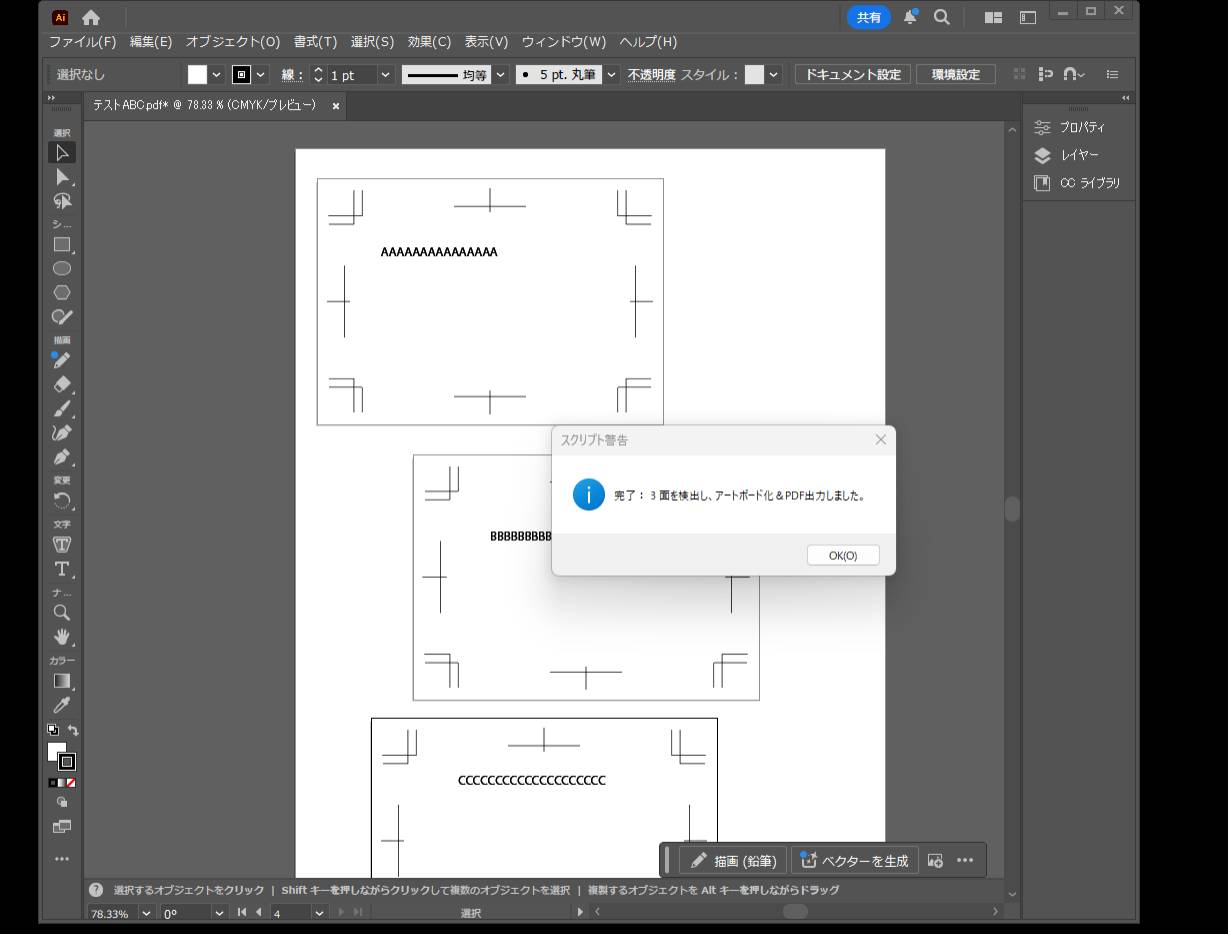Swap fill and stroke colors
Viewport: 1228px width, 934px height.
click(73, 730)
